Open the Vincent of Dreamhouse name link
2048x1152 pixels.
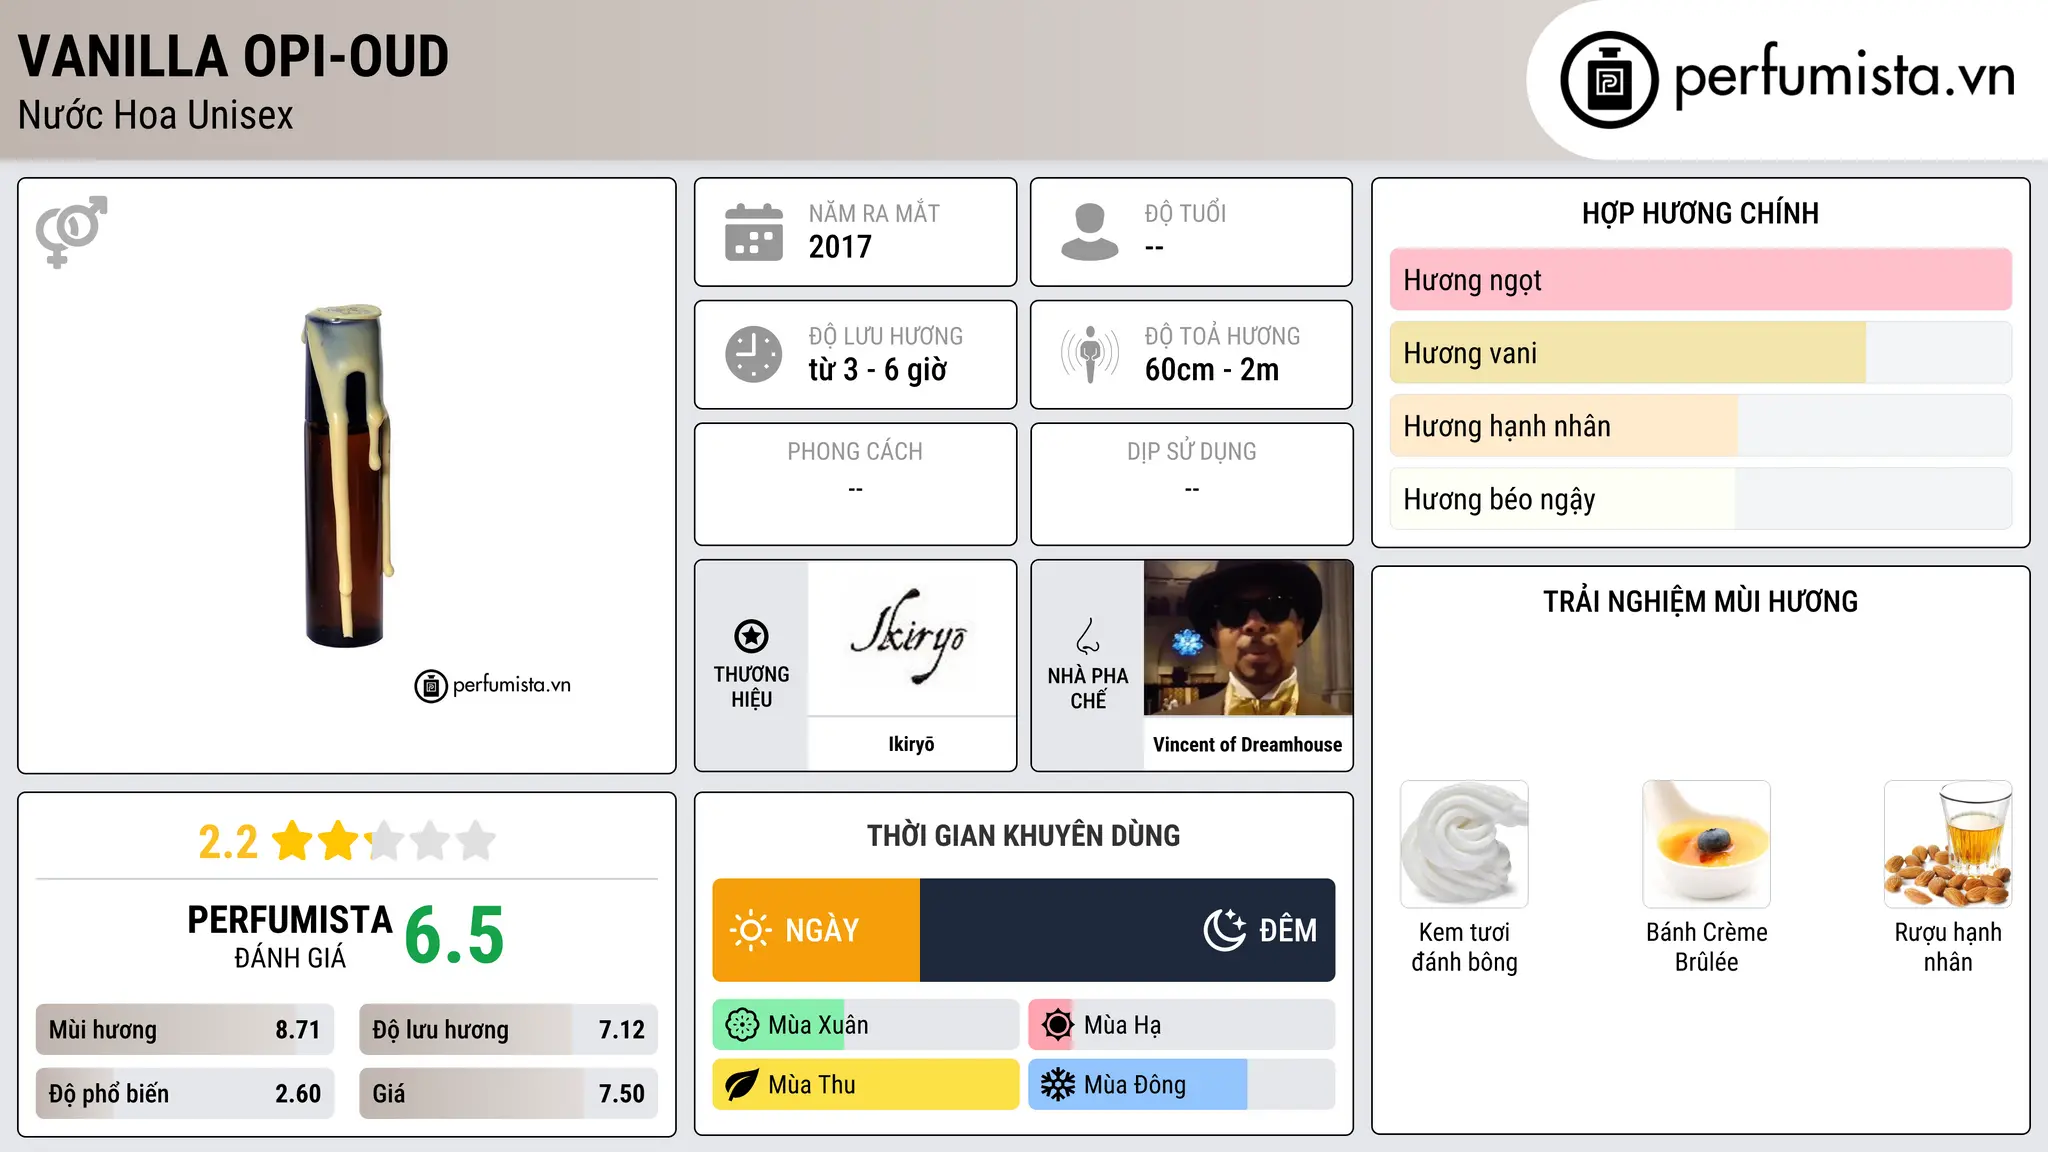(1248, 745)
